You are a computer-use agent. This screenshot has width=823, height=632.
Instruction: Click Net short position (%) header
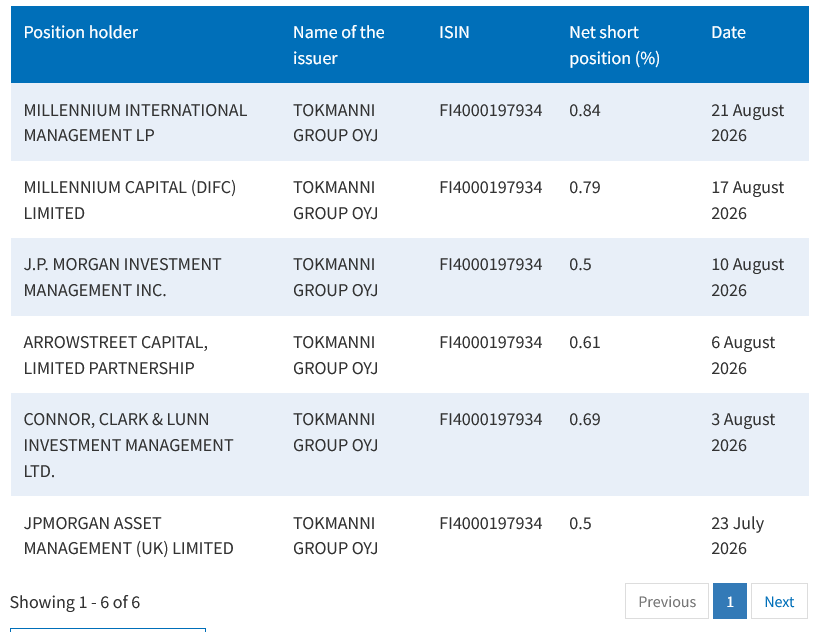coord(614,45)
